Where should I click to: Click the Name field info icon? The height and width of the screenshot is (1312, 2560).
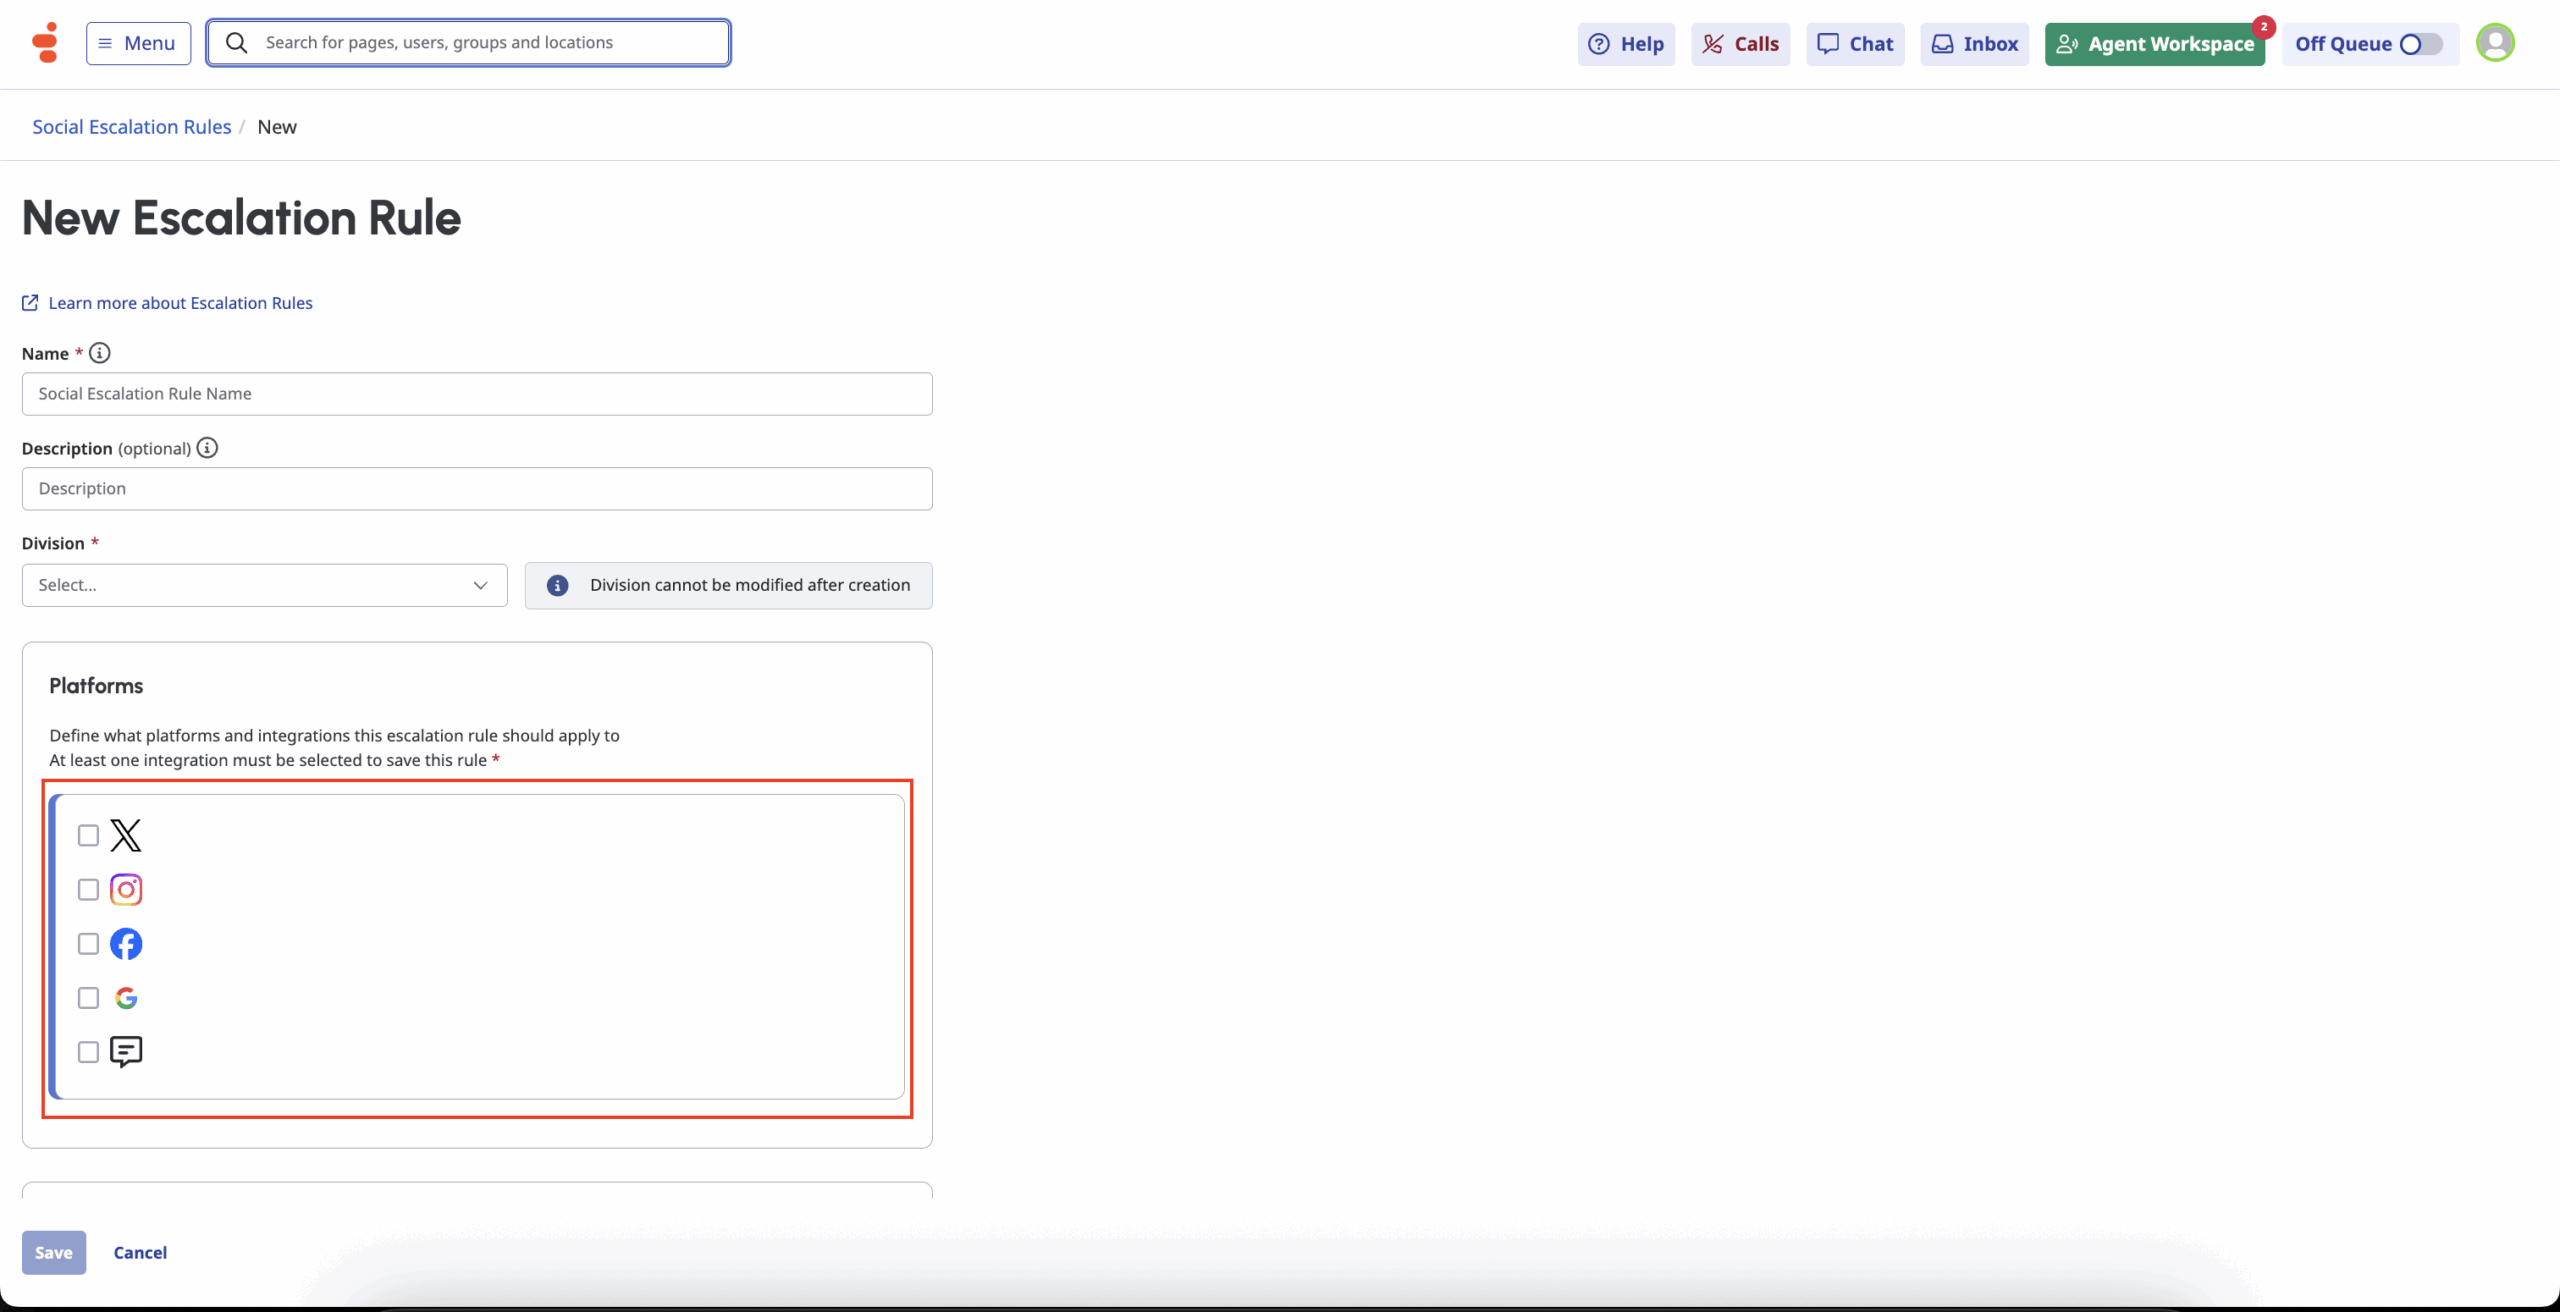pyautogui.click(x=100, y=353)
